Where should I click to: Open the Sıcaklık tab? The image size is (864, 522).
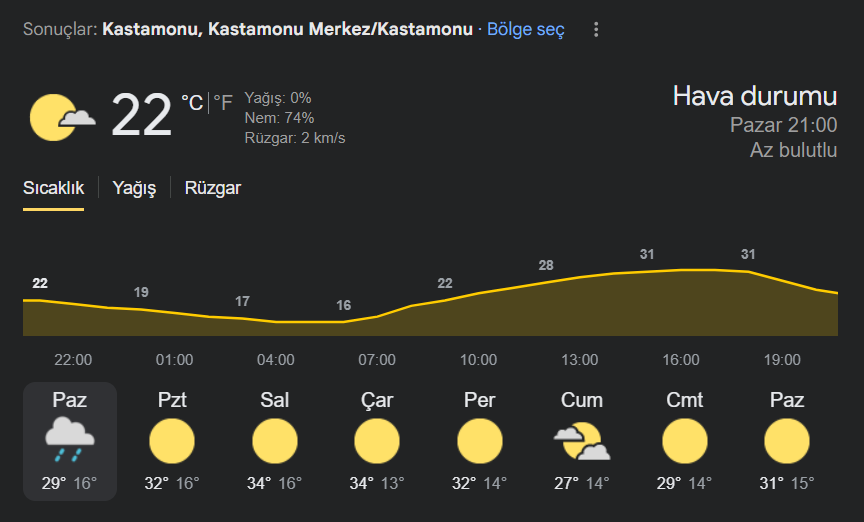click(x=53, y=188)
